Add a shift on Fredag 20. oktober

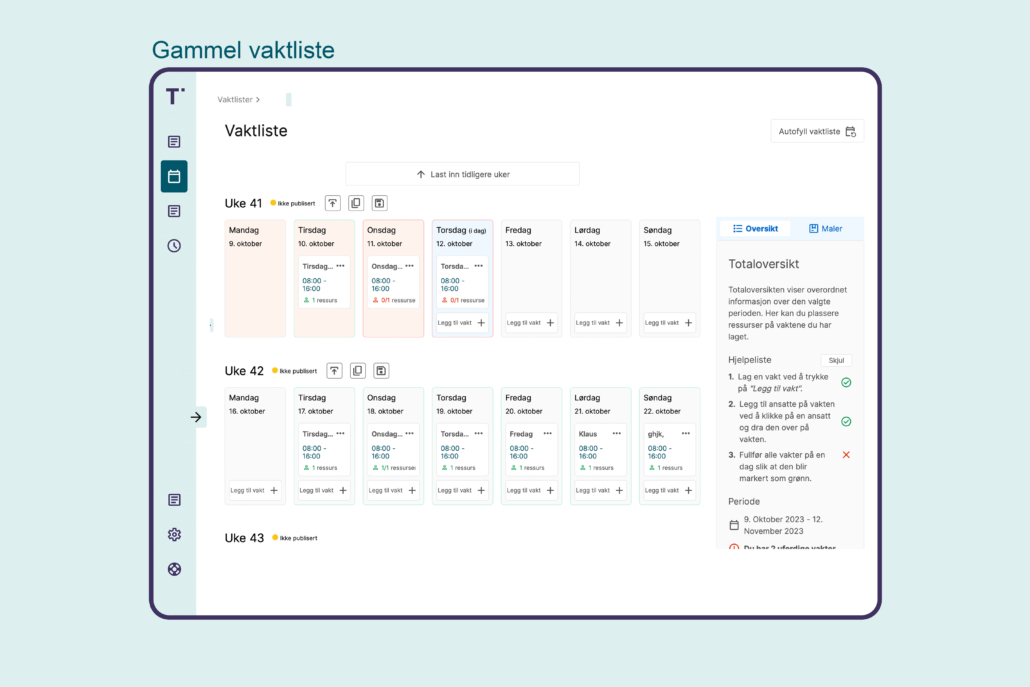pos(531,490)
